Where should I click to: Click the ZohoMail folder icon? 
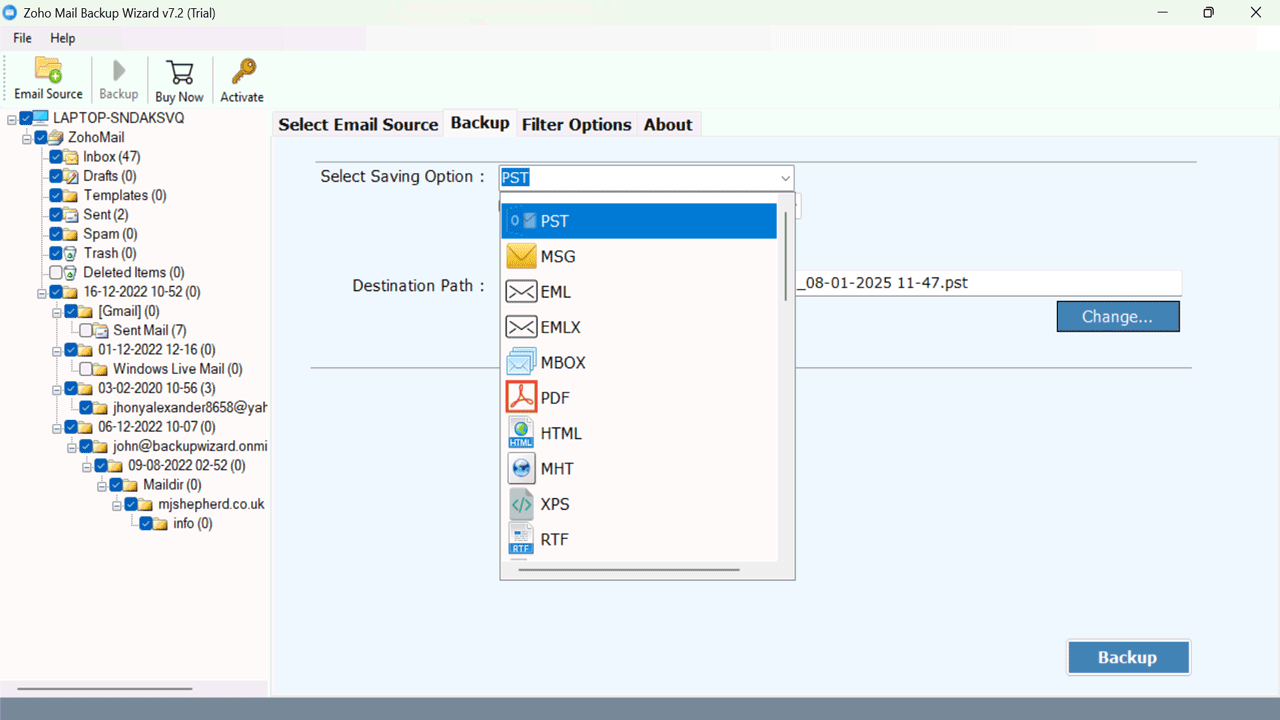56,137
